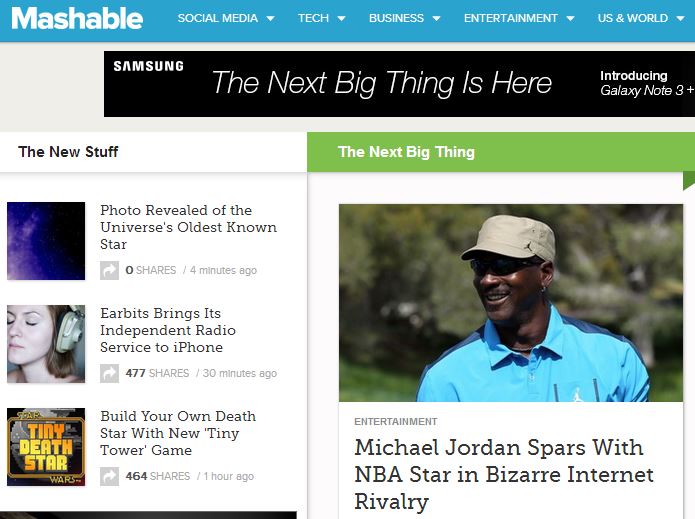Image resolution: width=695 pixels, height=519 pixels.
Task: Open the Business dropdown arrow
Action: click(437, 19)
